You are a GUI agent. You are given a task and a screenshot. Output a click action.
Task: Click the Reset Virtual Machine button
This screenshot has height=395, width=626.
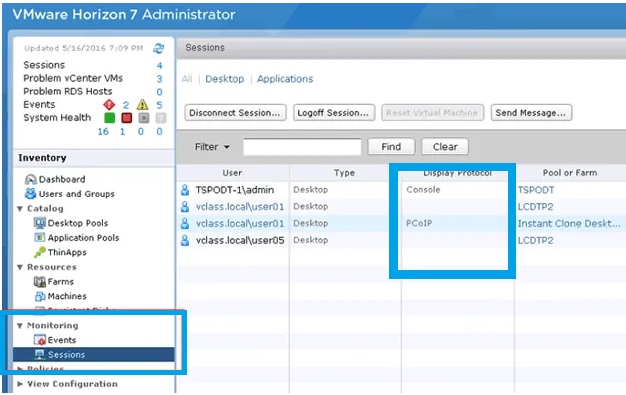click(x=432, y=113)
